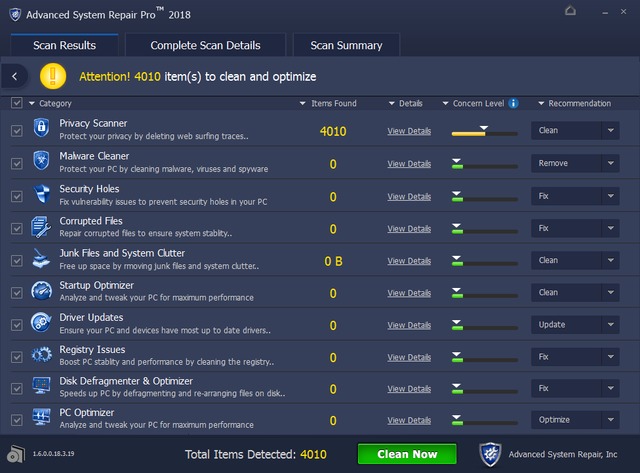This screenshot has height=473, width=640.
Task: Sort by the Items Found column header
Action: pos(328,103)
